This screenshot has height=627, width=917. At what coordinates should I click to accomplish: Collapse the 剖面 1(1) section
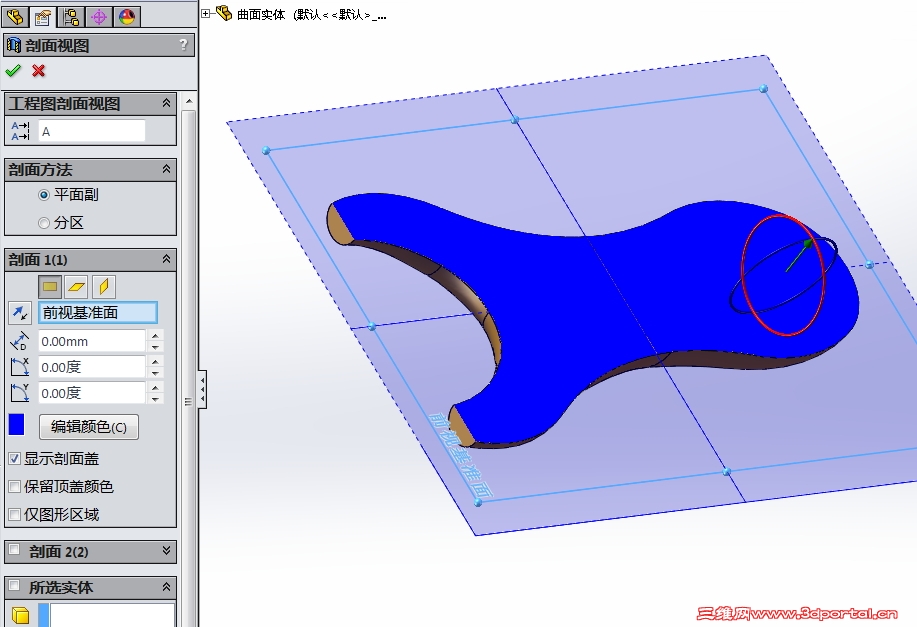pos(166,259)
